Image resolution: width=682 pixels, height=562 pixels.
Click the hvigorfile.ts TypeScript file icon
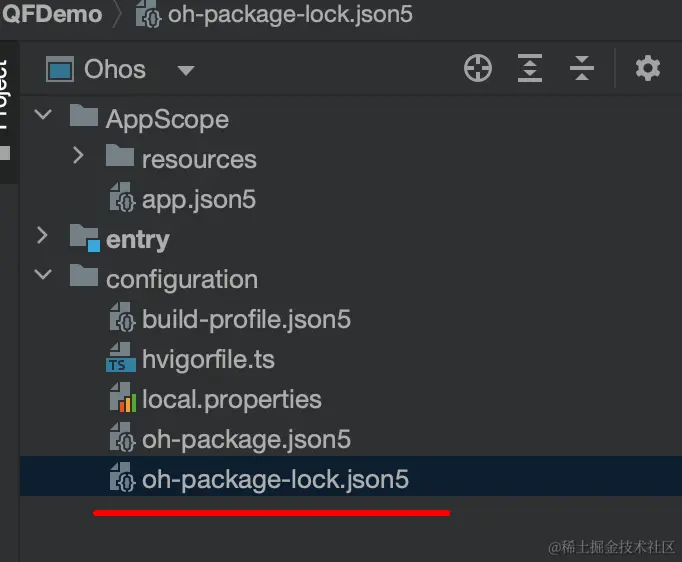pos(121,360)
